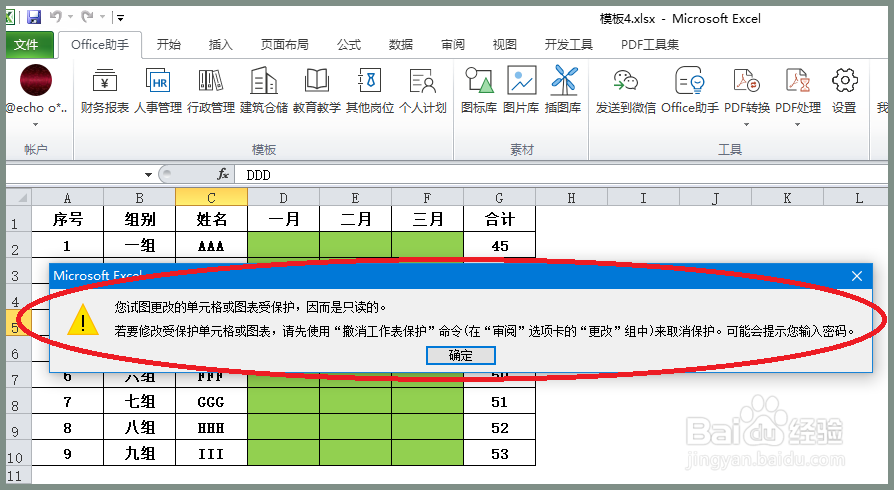The width and height of the screenshot is (894, 490).
Task: Switch to the 公式 tab
Action: pos(349,44)
